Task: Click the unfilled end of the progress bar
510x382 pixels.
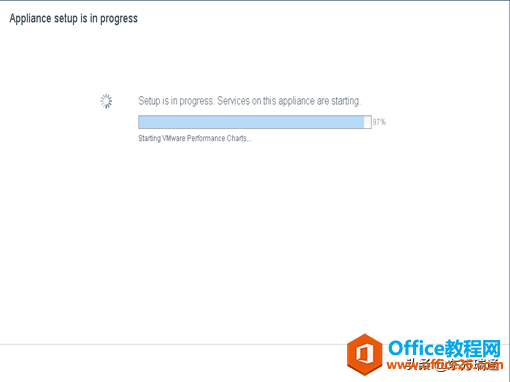Action: click(x=368, y=122)
